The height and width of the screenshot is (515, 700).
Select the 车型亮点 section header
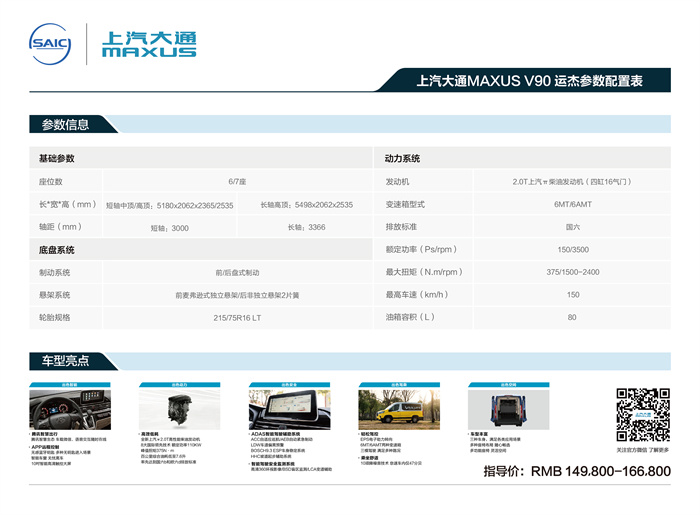click(x=65, y=360)
